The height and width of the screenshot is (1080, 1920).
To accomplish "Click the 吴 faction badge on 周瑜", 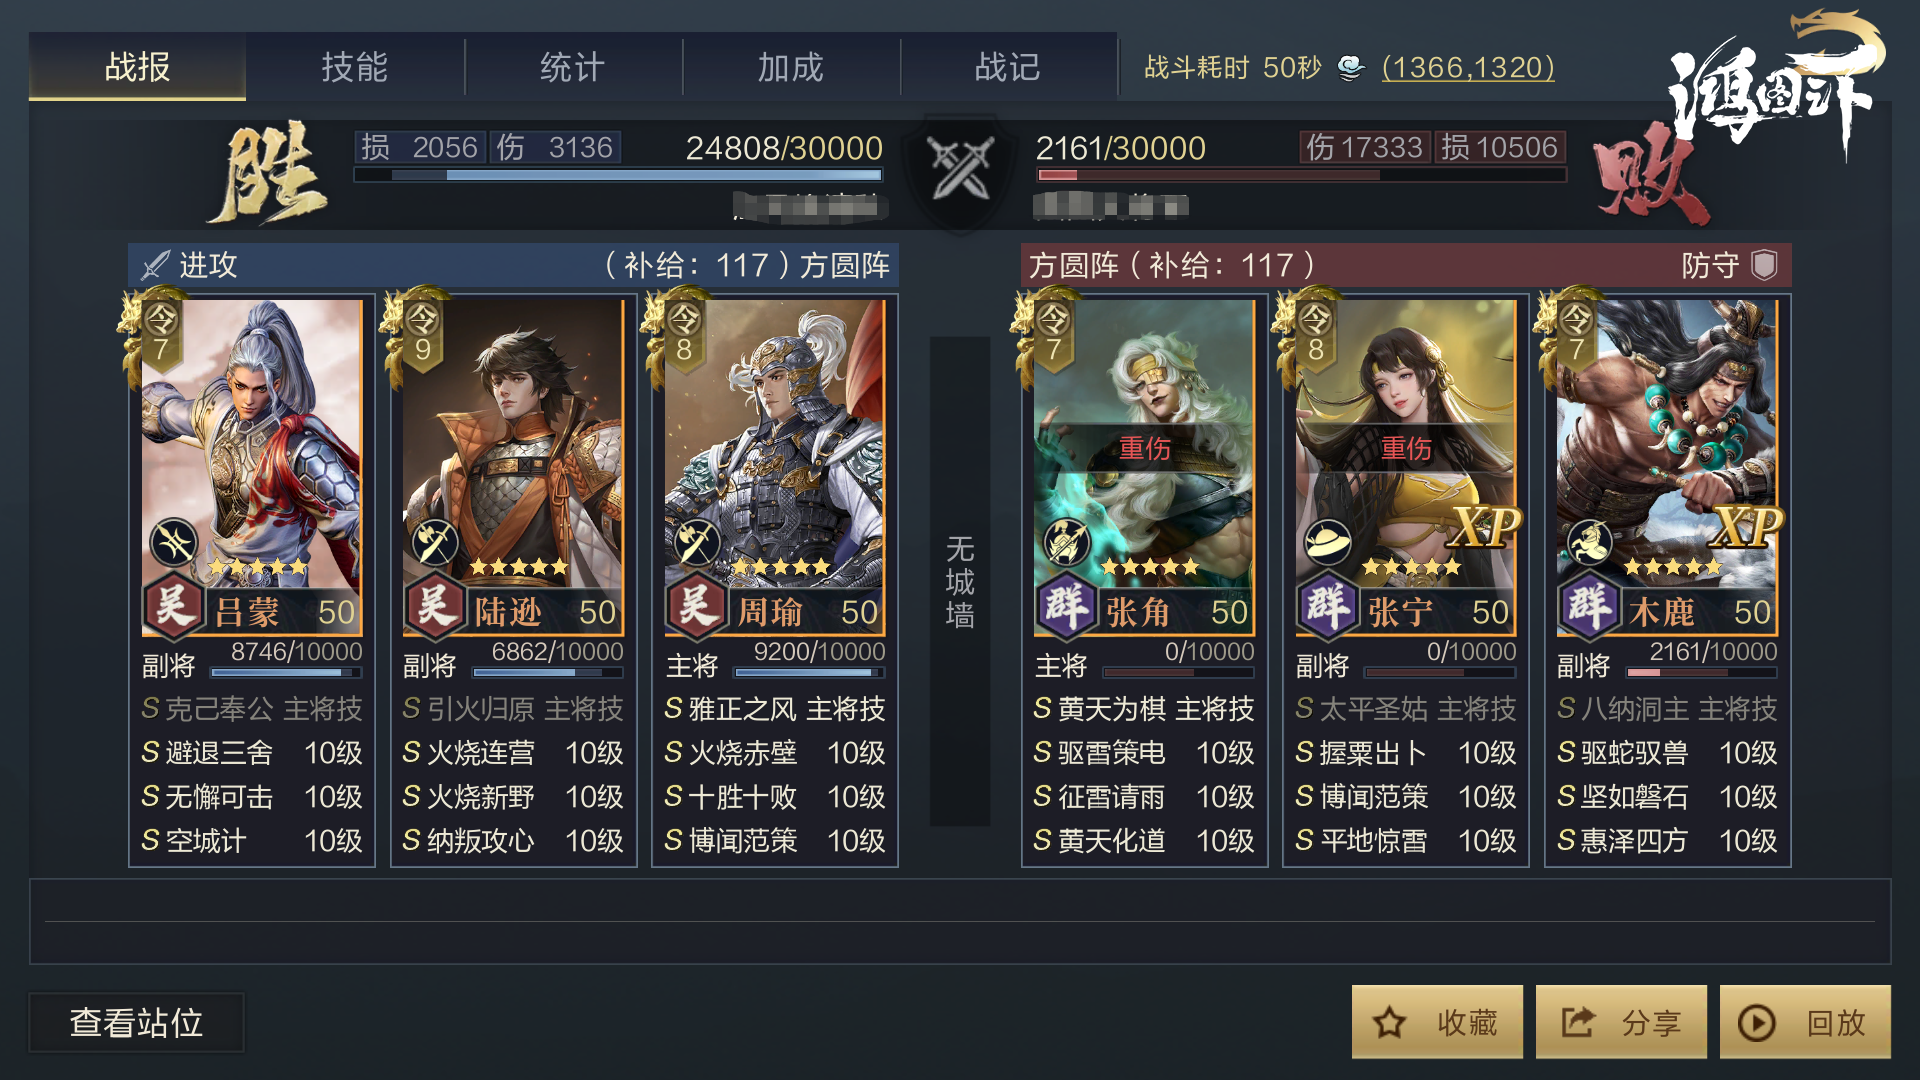I will 696,605.
